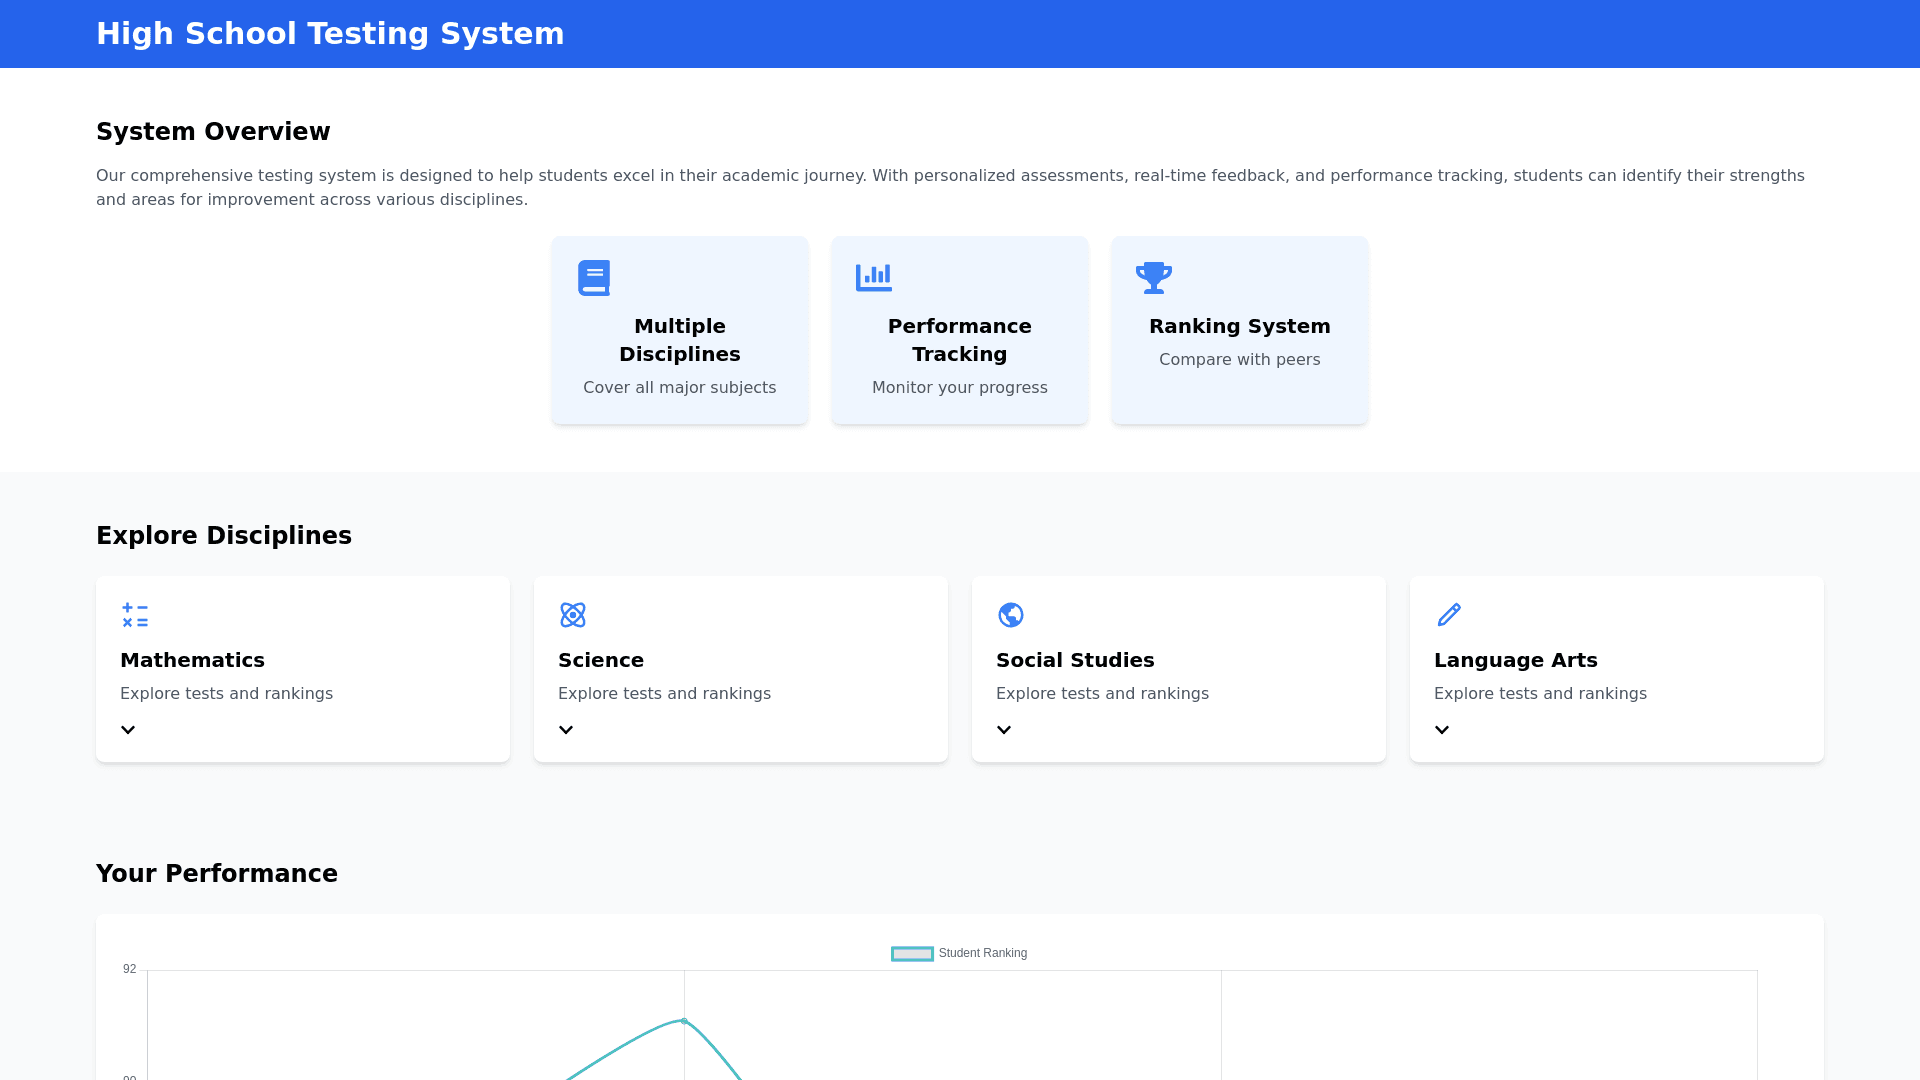The height and width of the screenshot is (1080, 1920).
Task: Click the Language Arts pencil icon
Action: 1449,615
